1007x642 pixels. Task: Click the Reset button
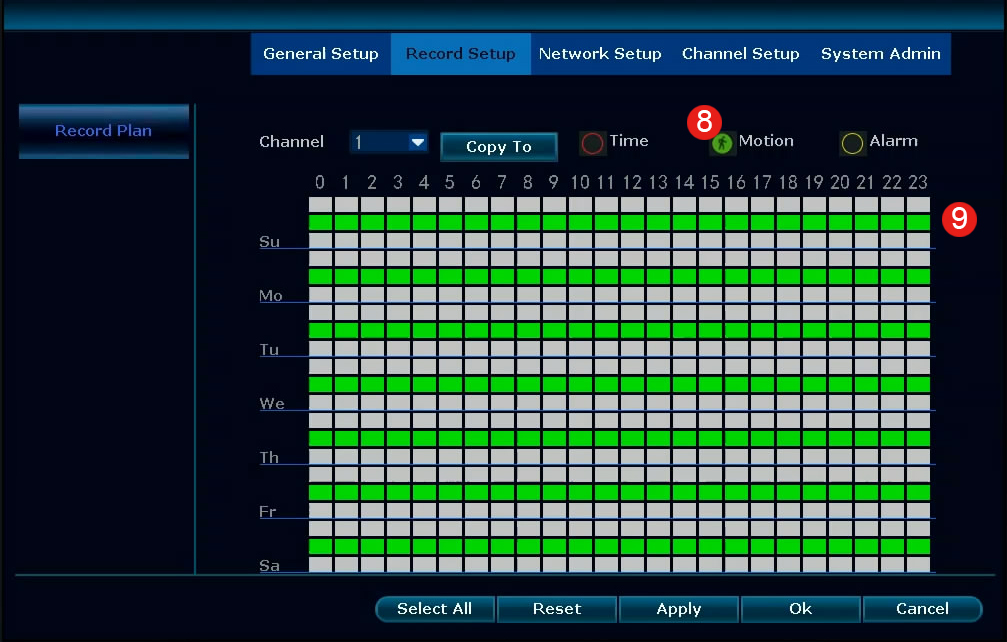pos(557,609)
